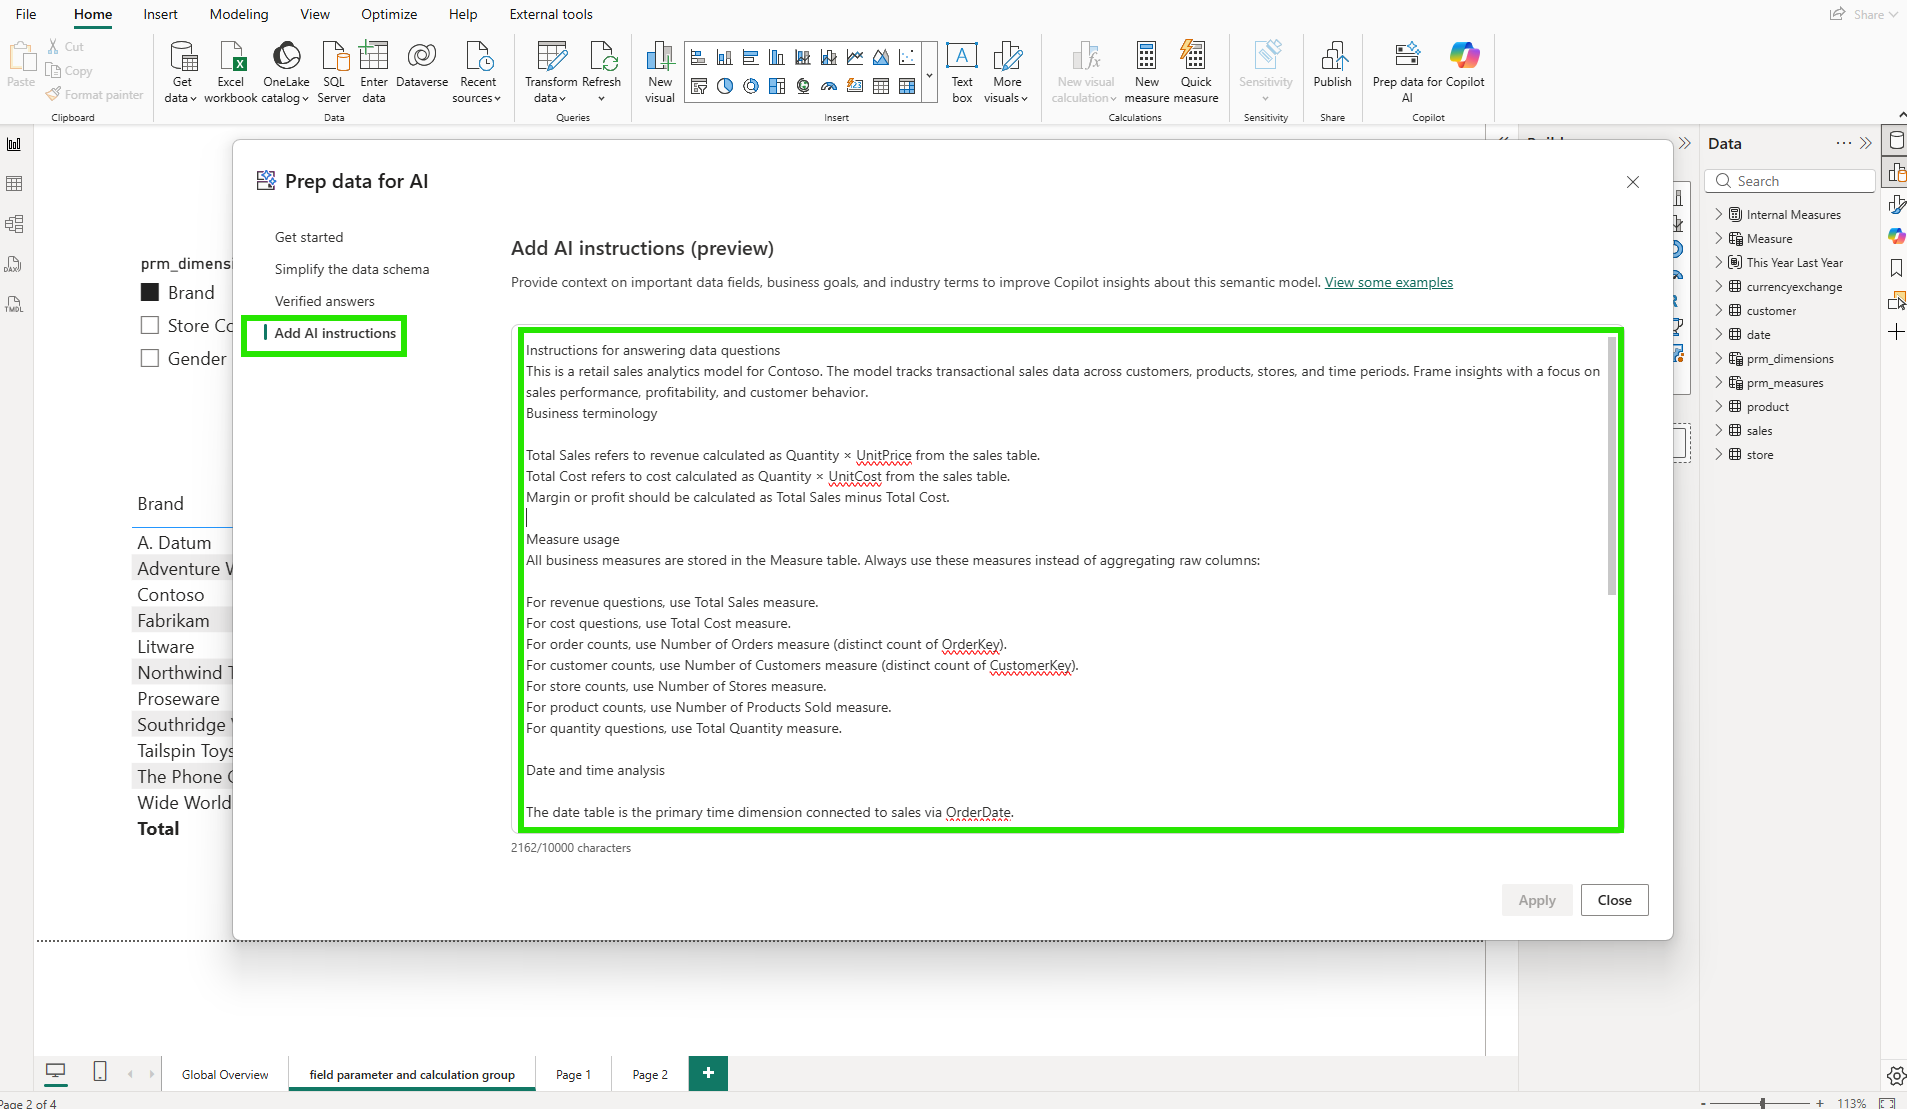Expand the prm_dimensions table
The image size is (1907, 1109).
click(1719, 358)
